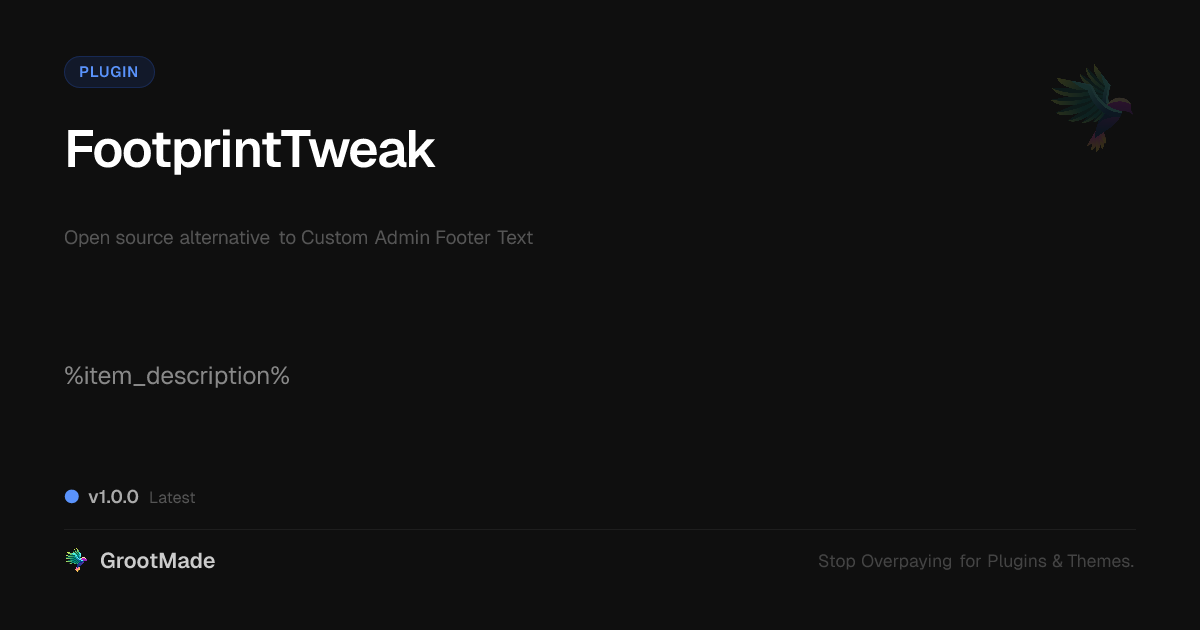
Task: Click the word 'Admin' in the subtitle
Action: pyautogui.click(x=402, y=238)
